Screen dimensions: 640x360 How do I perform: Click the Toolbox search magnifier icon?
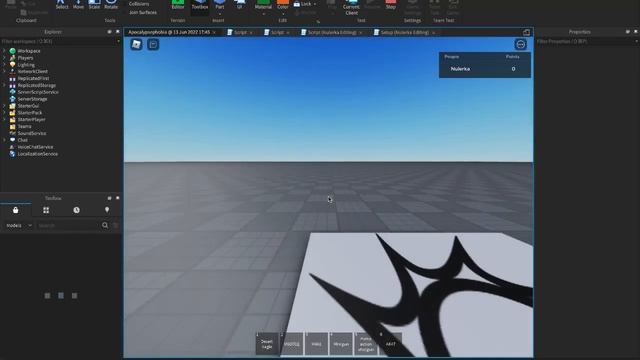(x=105, y=225)
